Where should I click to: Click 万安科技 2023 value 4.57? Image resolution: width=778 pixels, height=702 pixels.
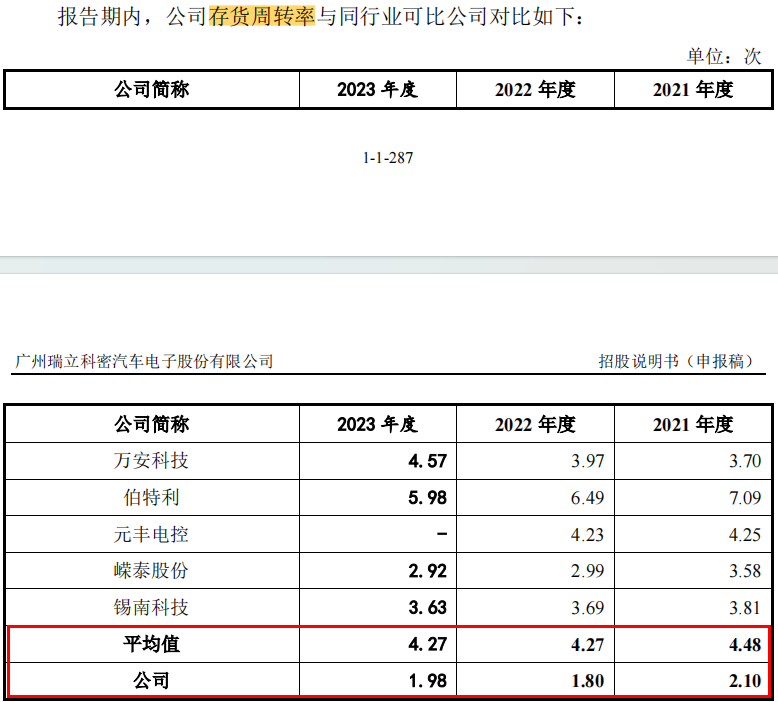pos(428,461)
